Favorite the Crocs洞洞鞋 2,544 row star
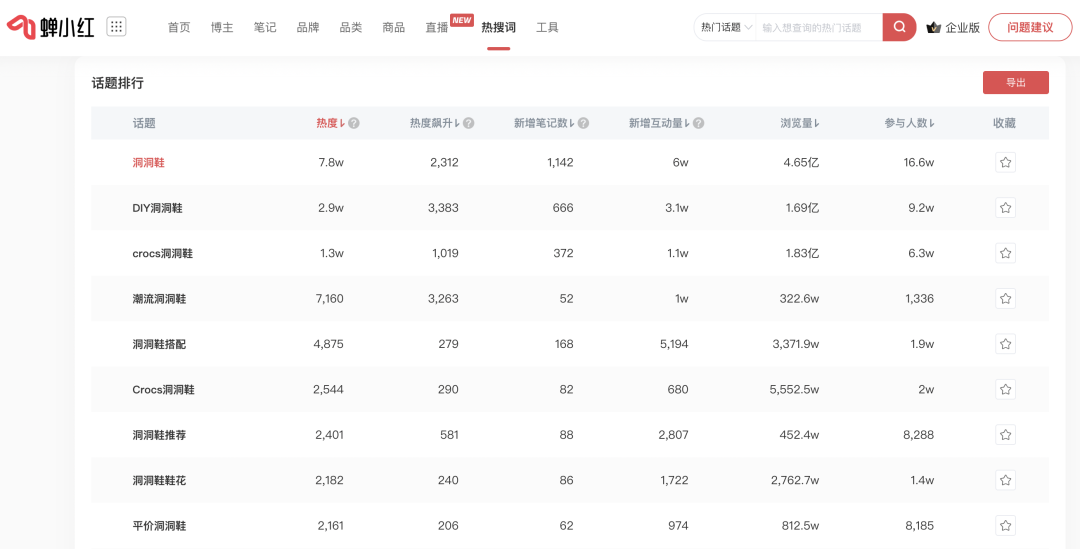1080x549 pixels. coord(1005,389)
